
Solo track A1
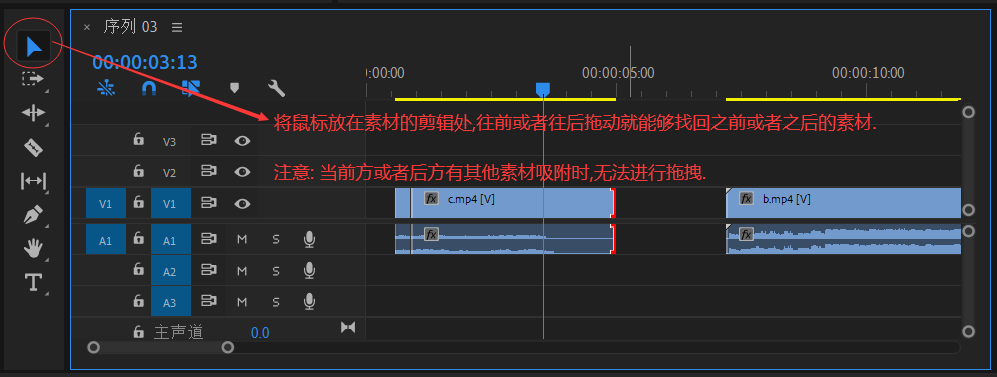pyautogui.click(x=276, y=240)
